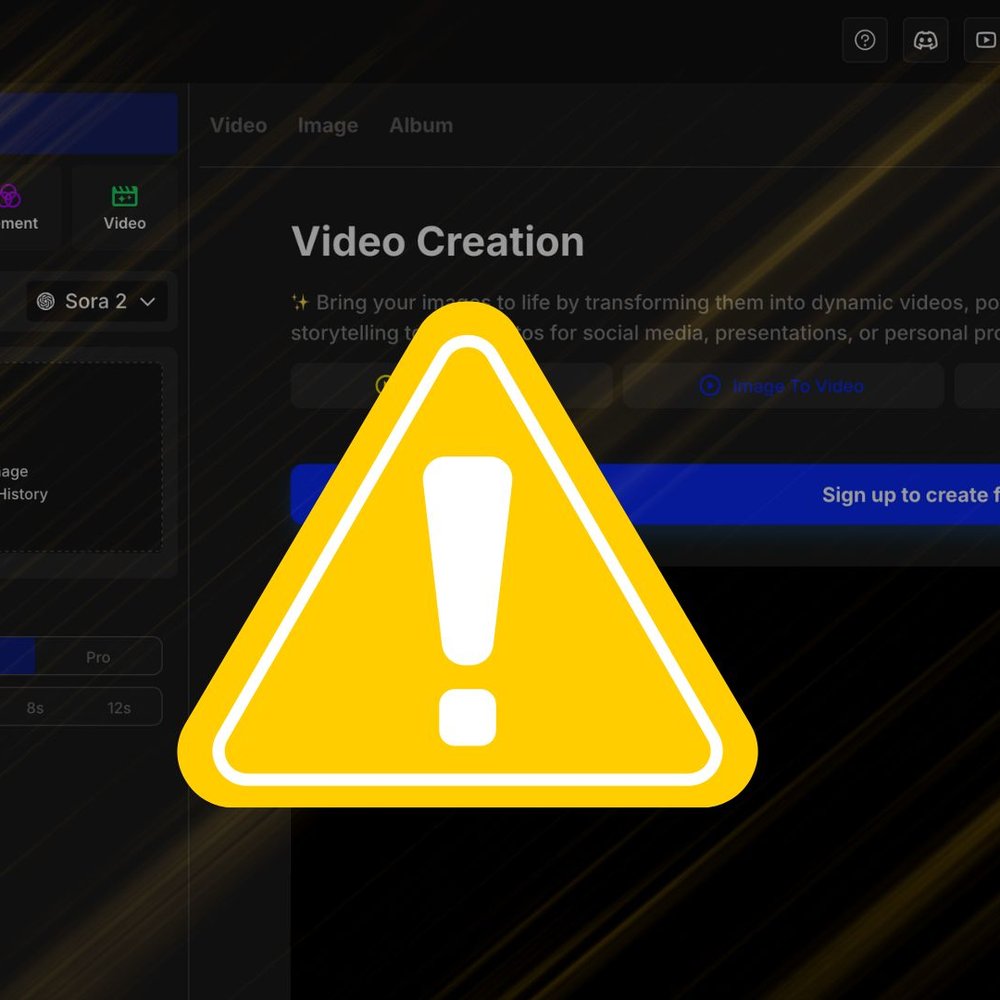The image size is (1000, 1000).
Task: Click the play icon on Image To Video
Action: (x=710, y=386)
